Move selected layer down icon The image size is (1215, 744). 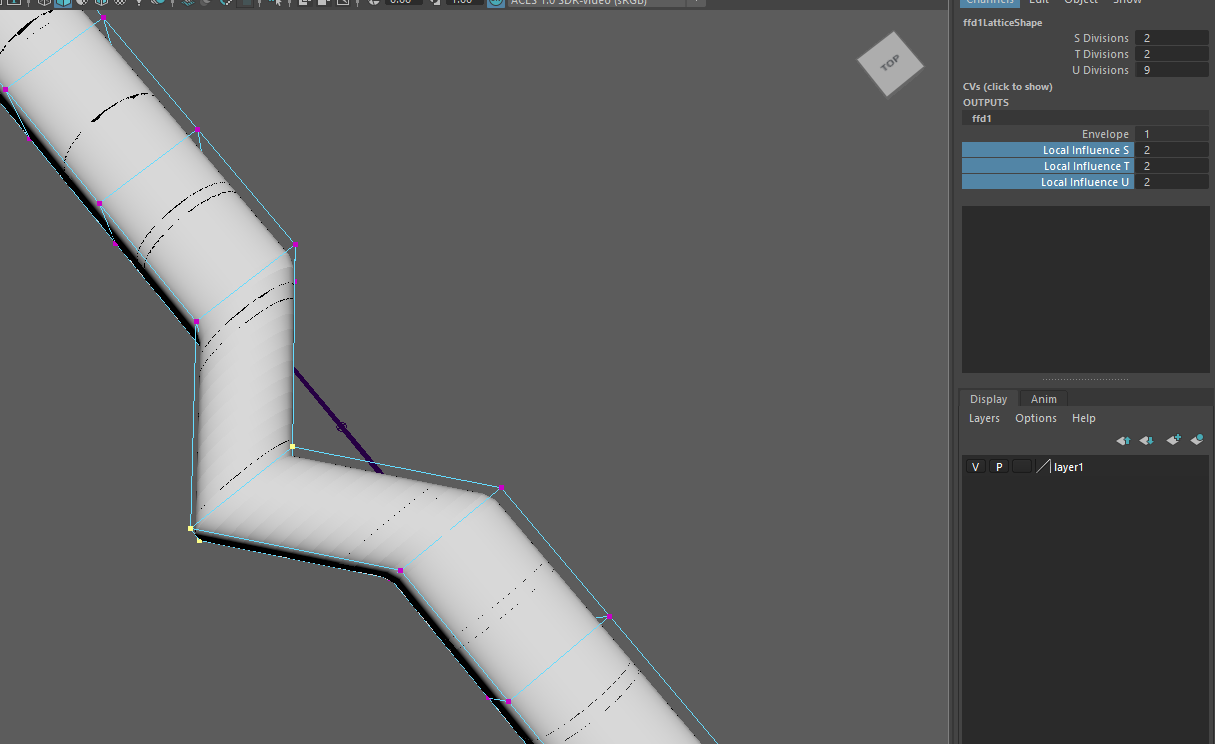[x=1147, y=440]
